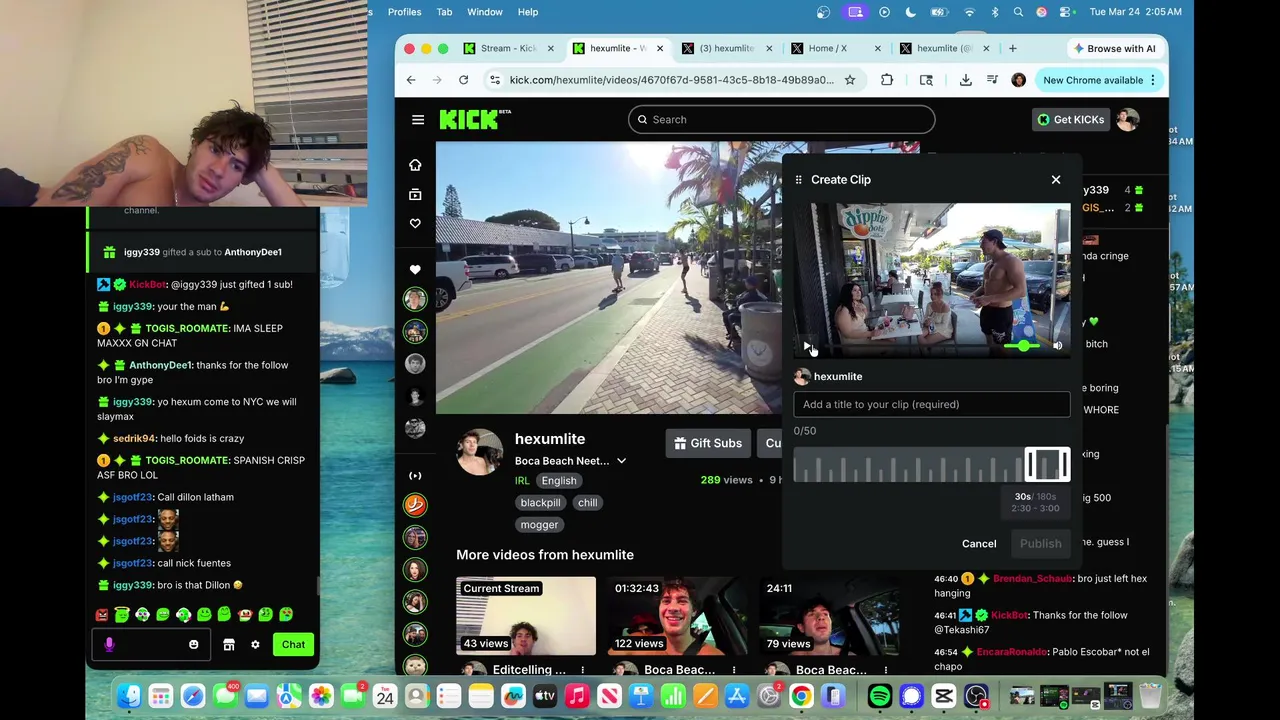Click the chill tag

coord(588,503)
